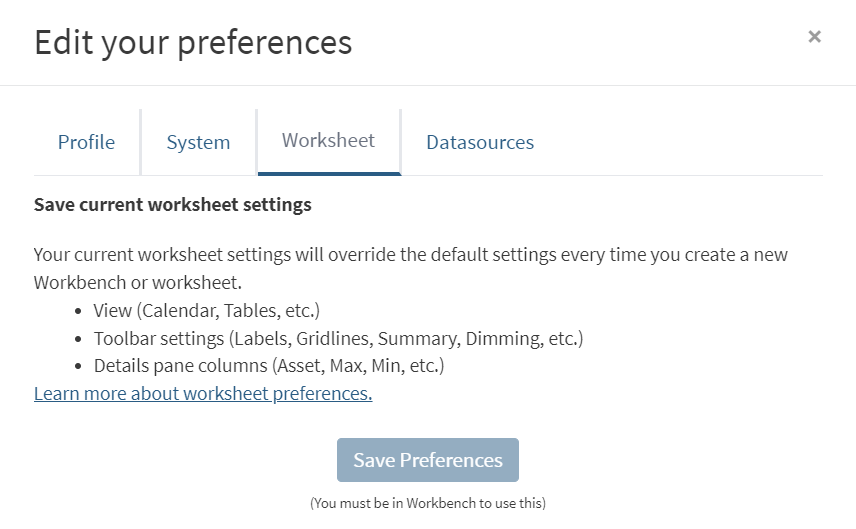The height and width of the screenshot is (529, 856).
Task: Close the Edit your preferences dialog
Action: point(814,37)
